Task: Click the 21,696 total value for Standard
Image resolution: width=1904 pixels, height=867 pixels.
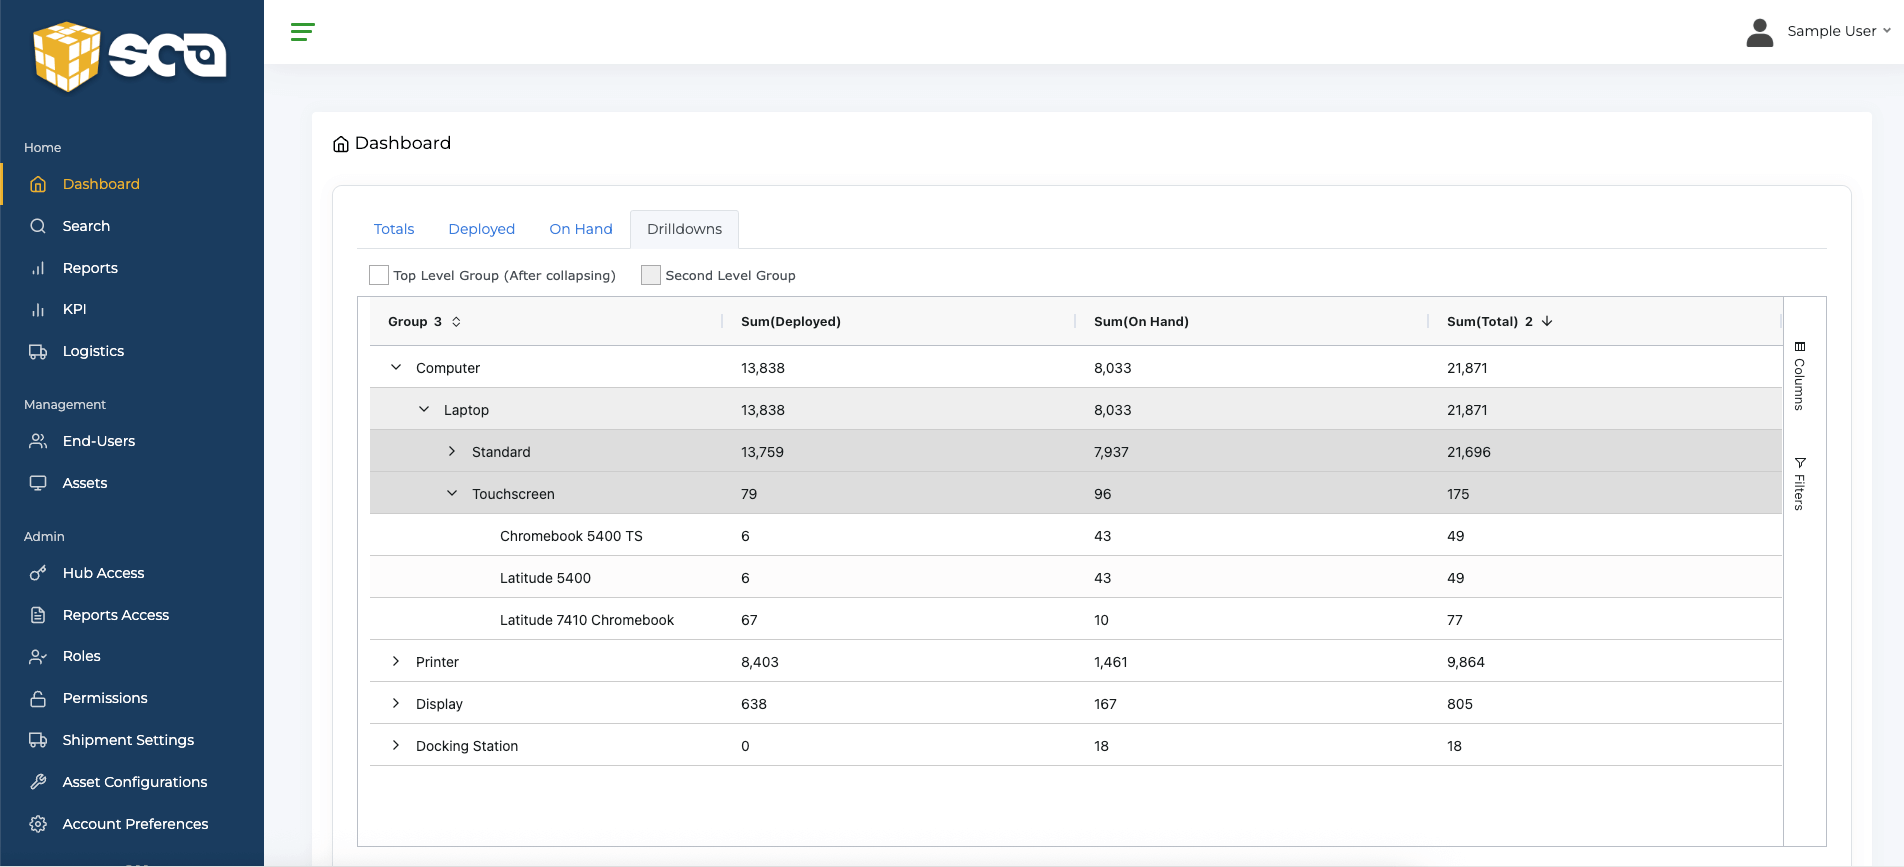Action: pos(1469,452)
